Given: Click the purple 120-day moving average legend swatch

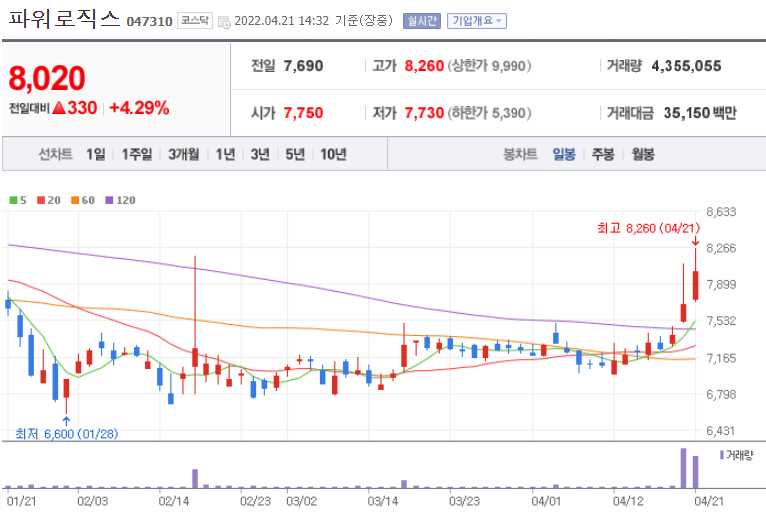Looking at the screenshot, I should pyautogui.click(x=109, y=200).
